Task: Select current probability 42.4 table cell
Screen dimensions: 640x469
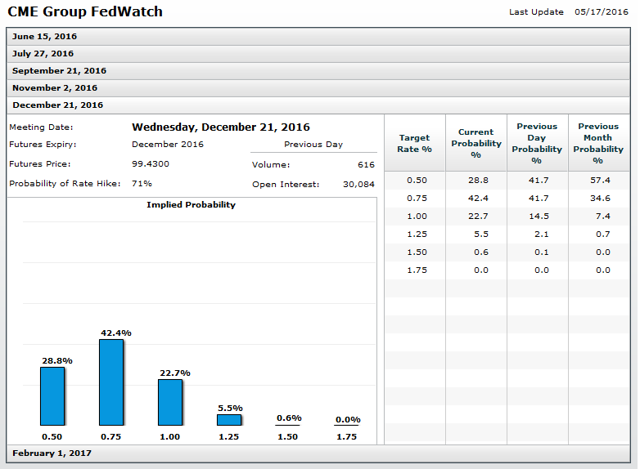Action: point(478,198)
